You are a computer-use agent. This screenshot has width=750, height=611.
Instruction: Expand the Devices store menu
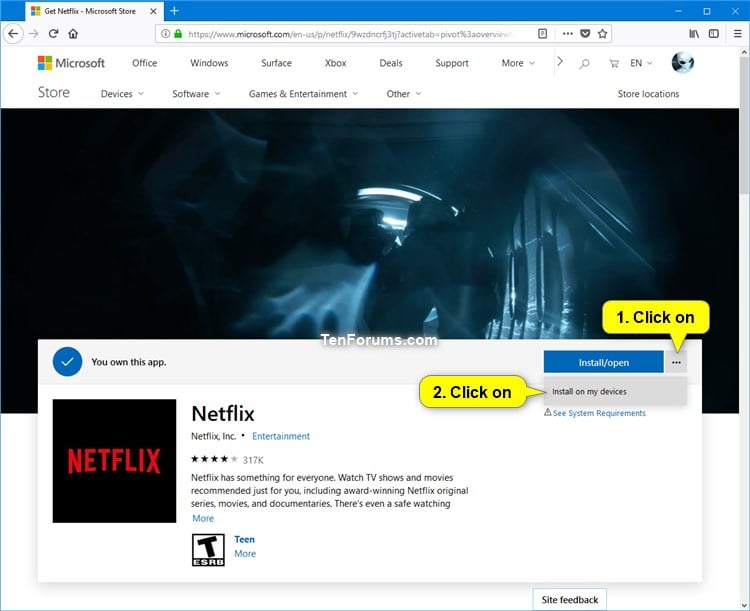tap(122, 94)
